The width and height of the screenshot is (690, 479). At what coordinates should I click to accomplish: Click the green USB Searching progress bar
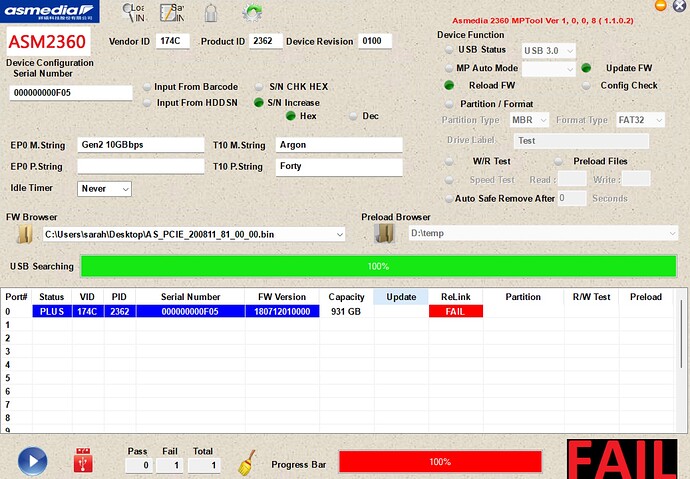378,266
